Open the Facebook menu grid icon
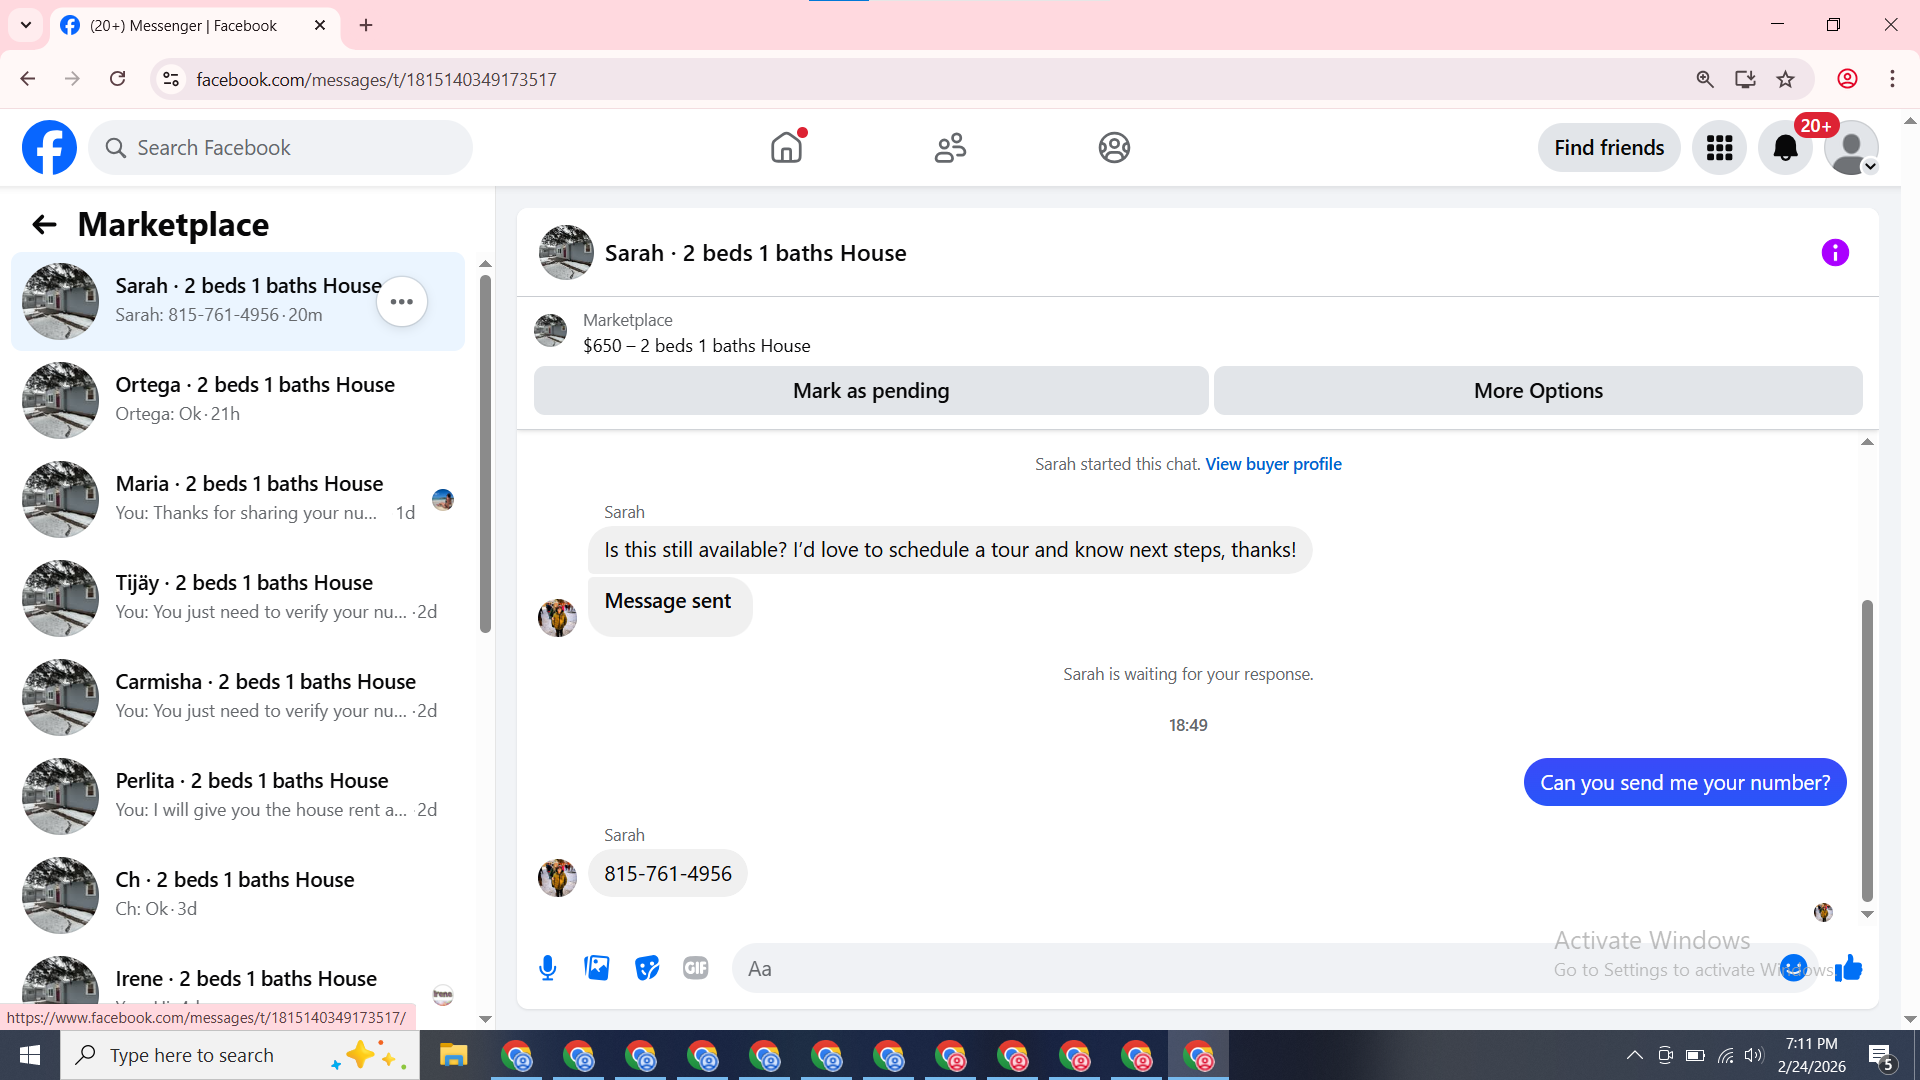 click(x=1719, y=148)
